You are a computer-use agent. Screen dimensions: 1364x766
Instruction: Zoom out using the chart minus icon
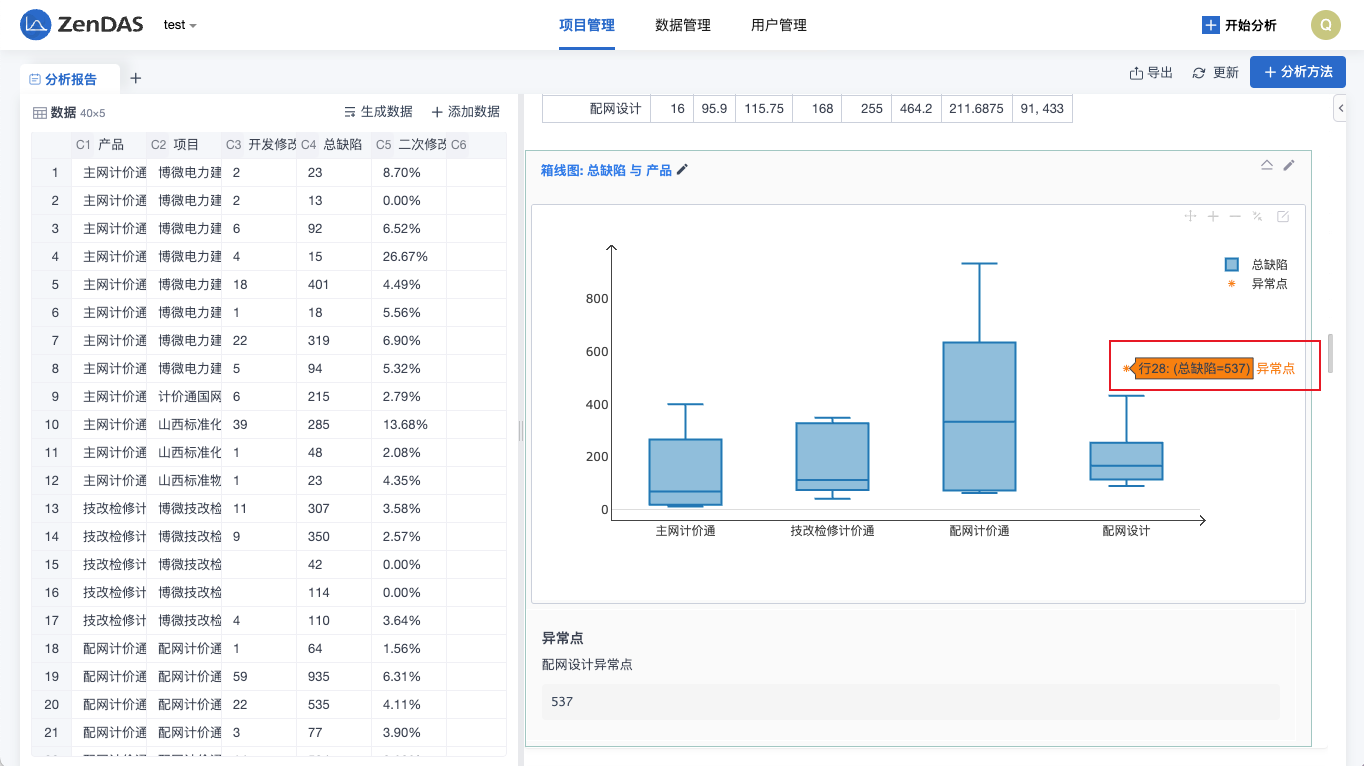pos(1235,216)
